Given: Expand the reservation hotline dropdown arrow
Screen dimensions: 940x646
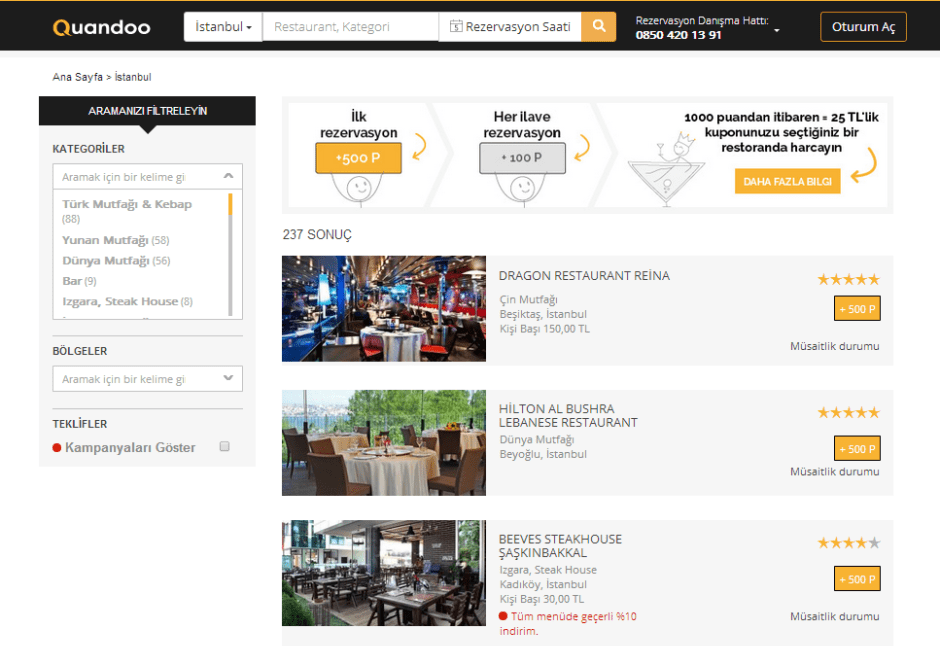Looking at the screenshot, I should (776, 31).
